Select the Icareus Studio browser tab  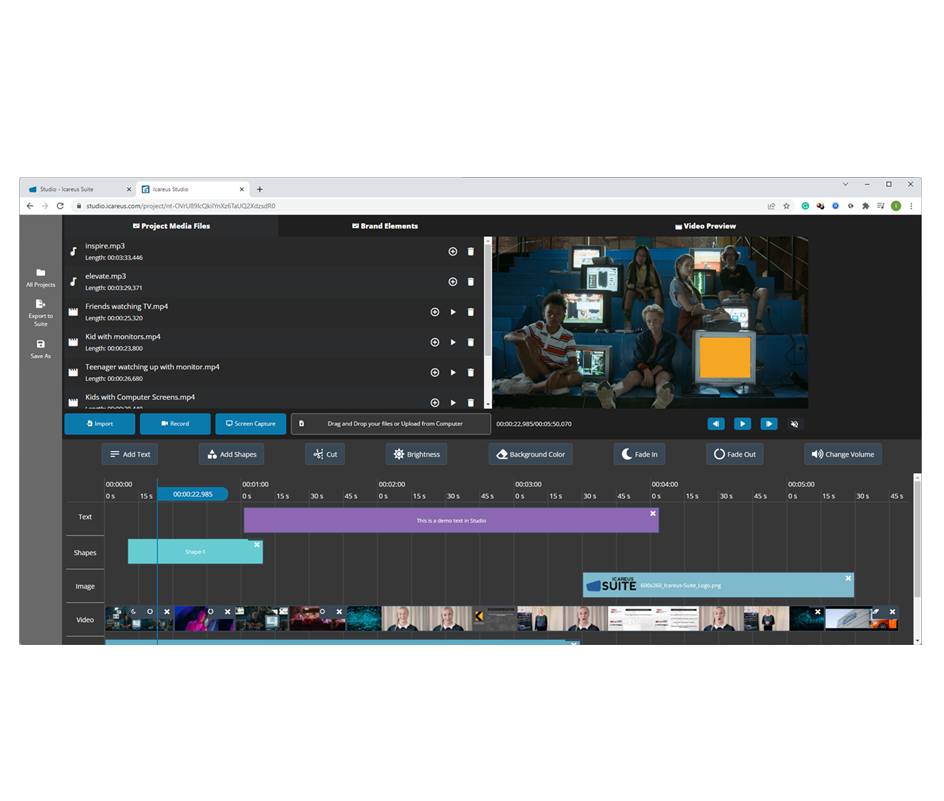(x=193, y=189)
